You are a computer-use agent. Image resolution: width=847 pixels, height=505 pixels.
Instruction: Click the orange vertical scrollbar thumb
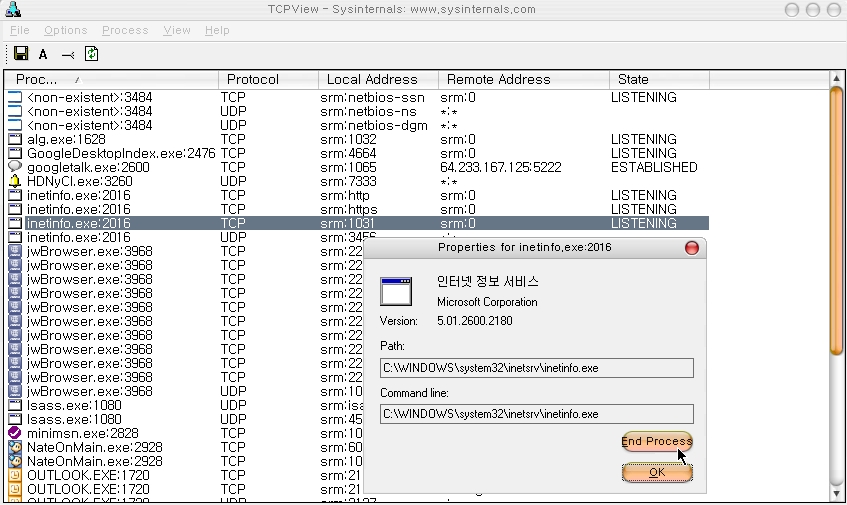(x=836, y=220)
